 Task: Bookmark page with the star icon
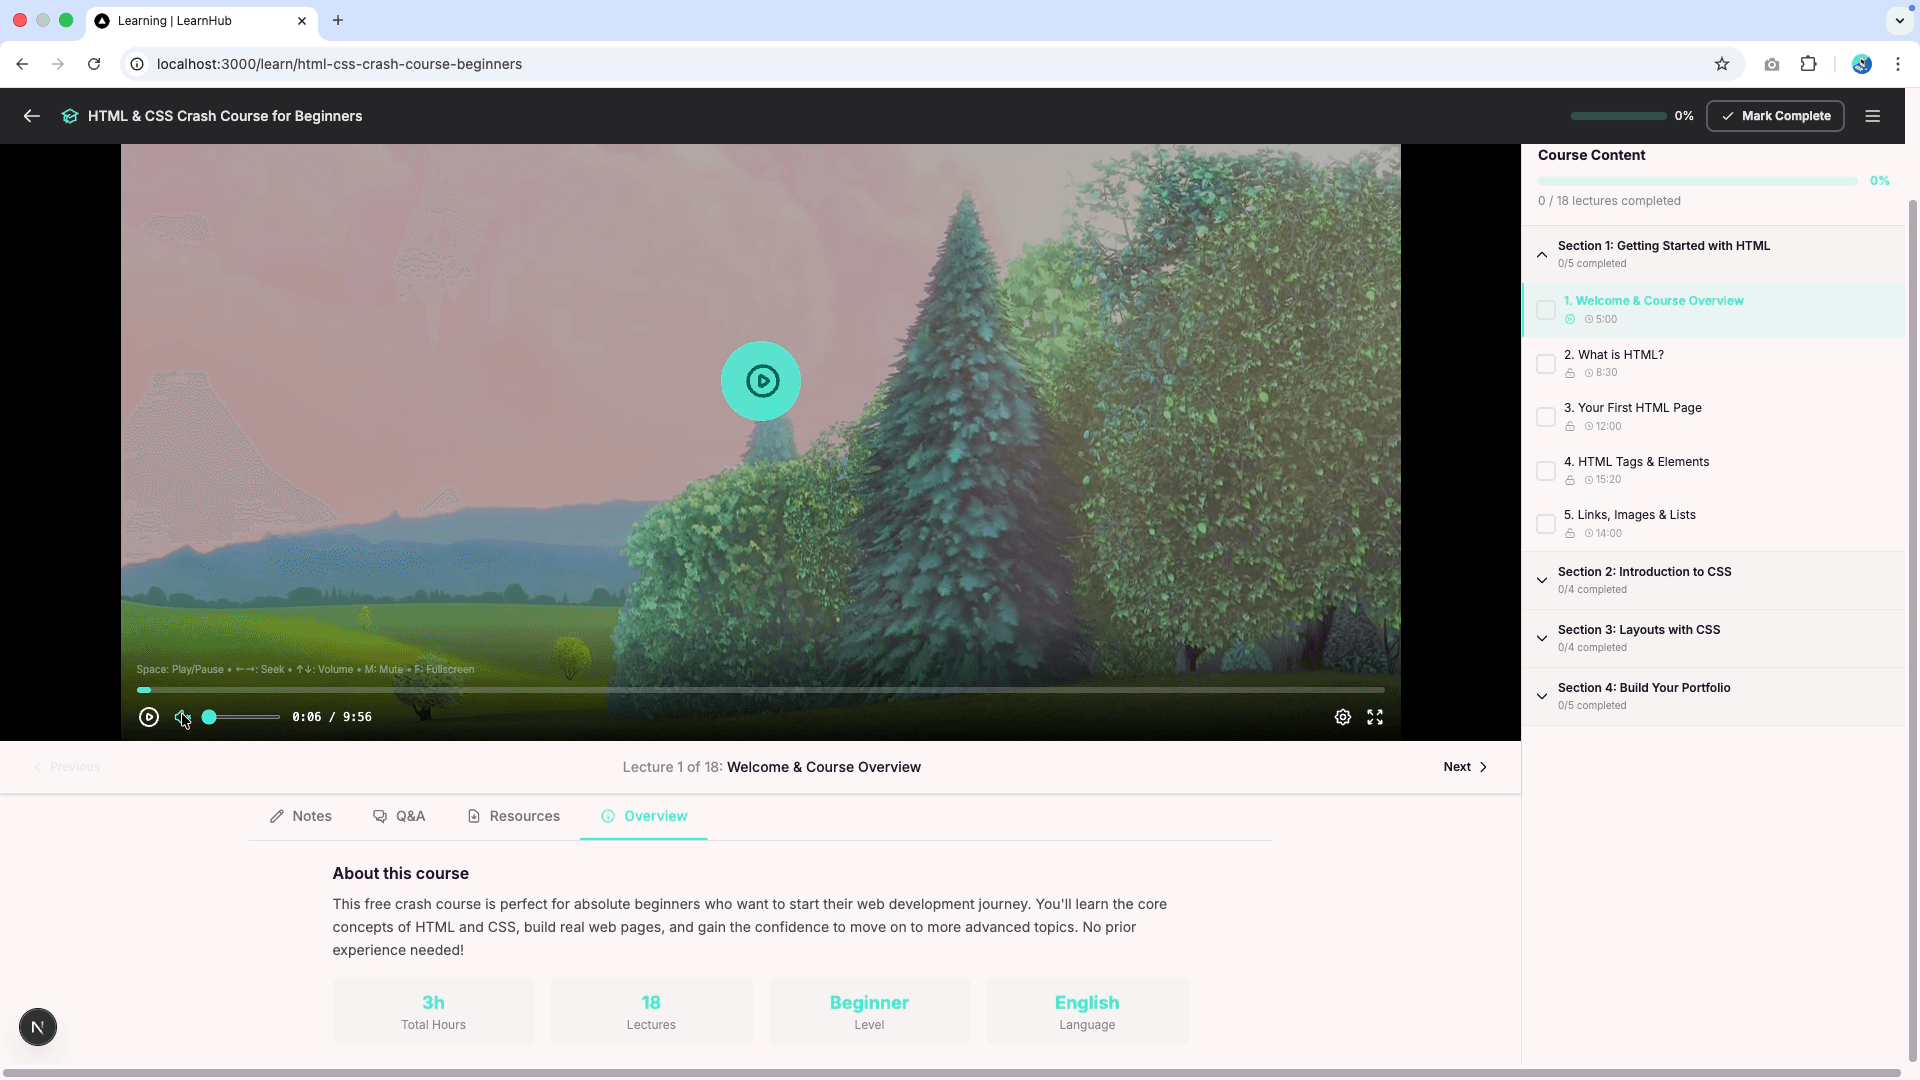[1722, 64]
